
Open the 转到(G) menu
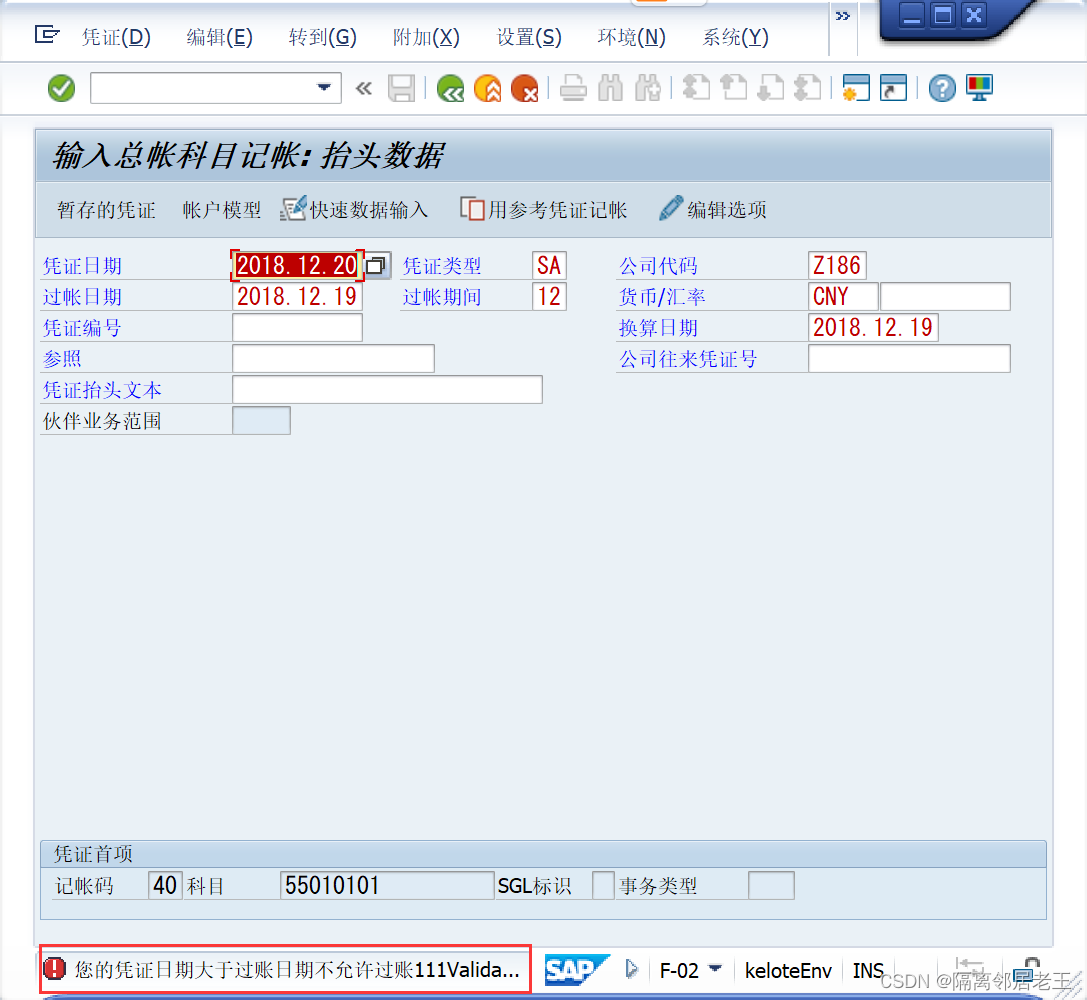(x=322, y=35)
